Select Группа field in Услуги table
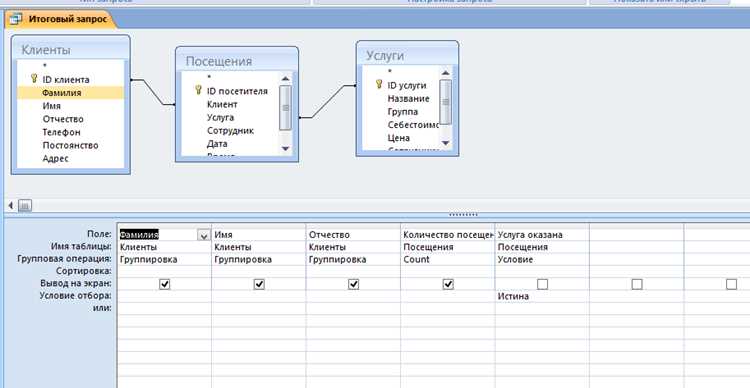The height and width of the screenshot is (388, 750). coord(401,111)
